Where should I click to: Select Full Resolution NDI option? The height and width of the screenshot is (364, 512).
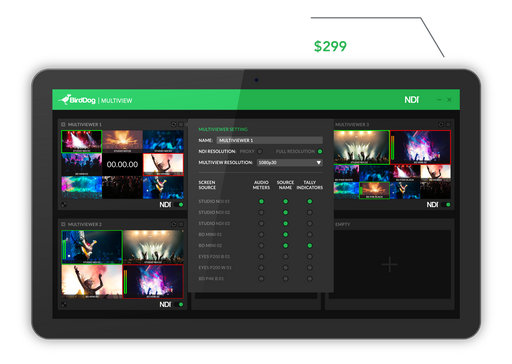(x=320, y=152)
